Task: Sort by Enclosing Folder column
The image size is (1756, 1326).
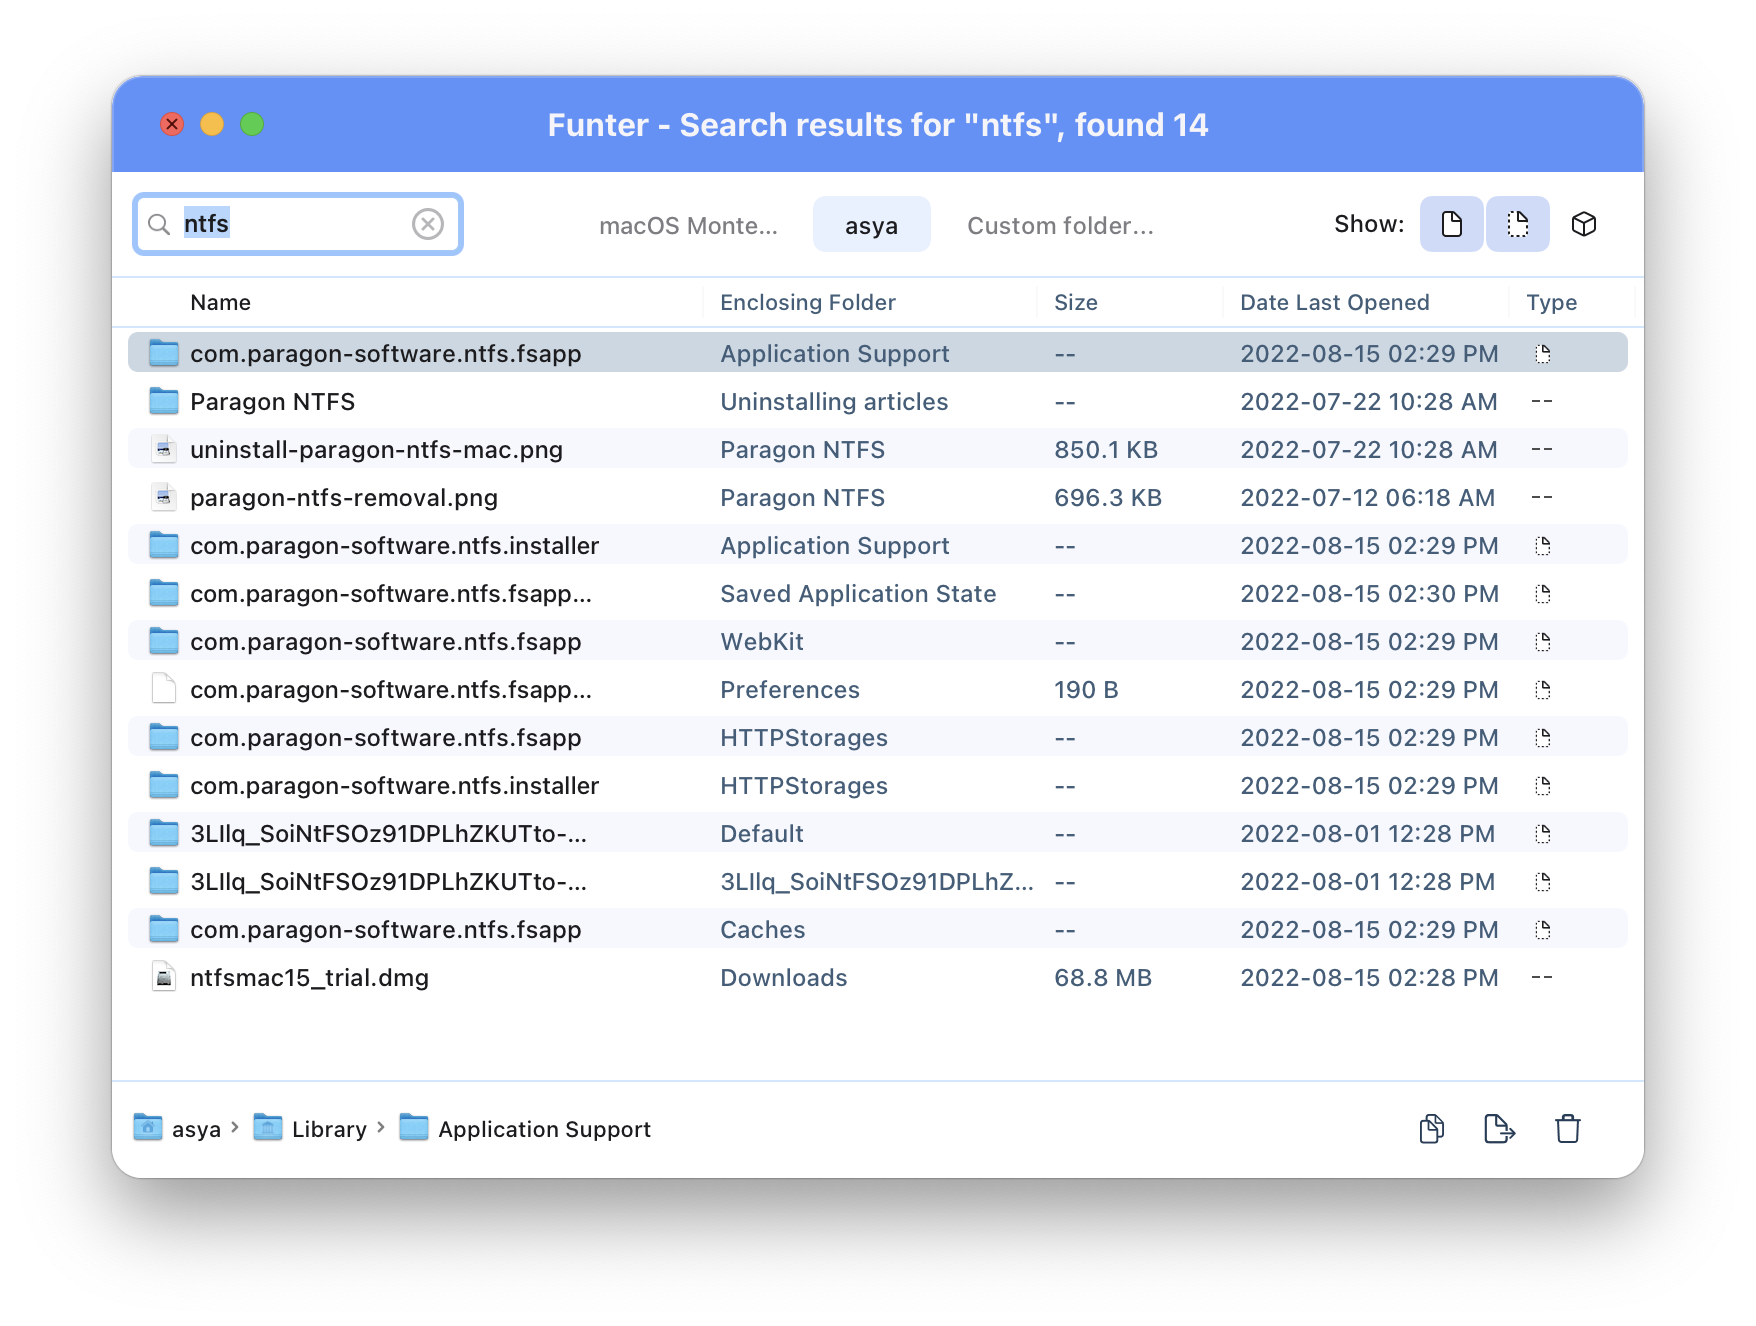Action: click(x=808, y=302)
